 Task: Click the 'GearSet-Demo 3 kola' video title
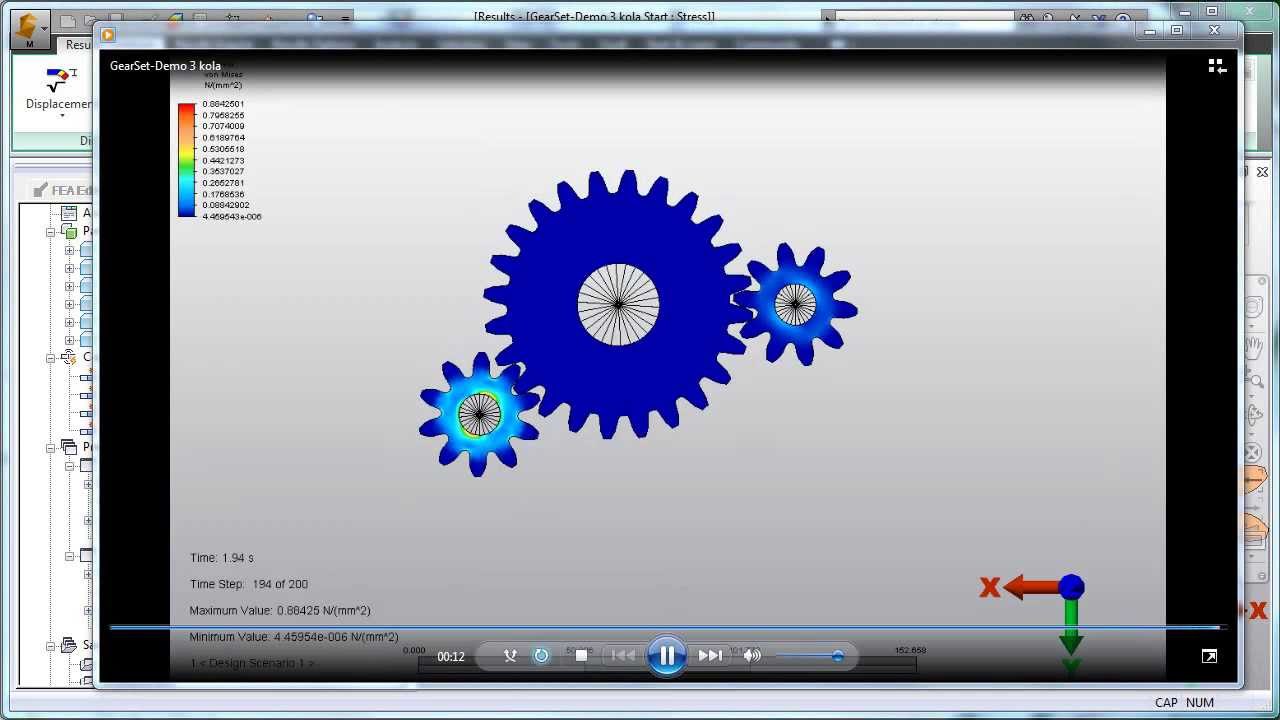165,66
